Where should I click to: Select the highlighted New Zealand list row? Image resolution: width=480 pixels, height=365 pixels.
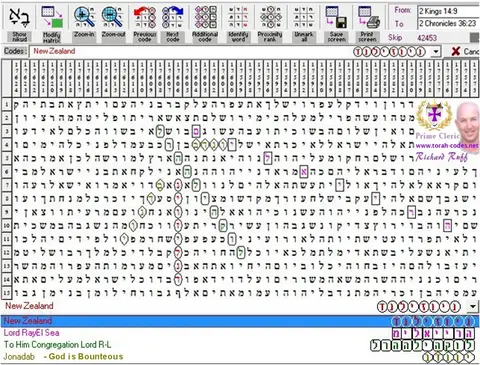click(x=240, y=321)
